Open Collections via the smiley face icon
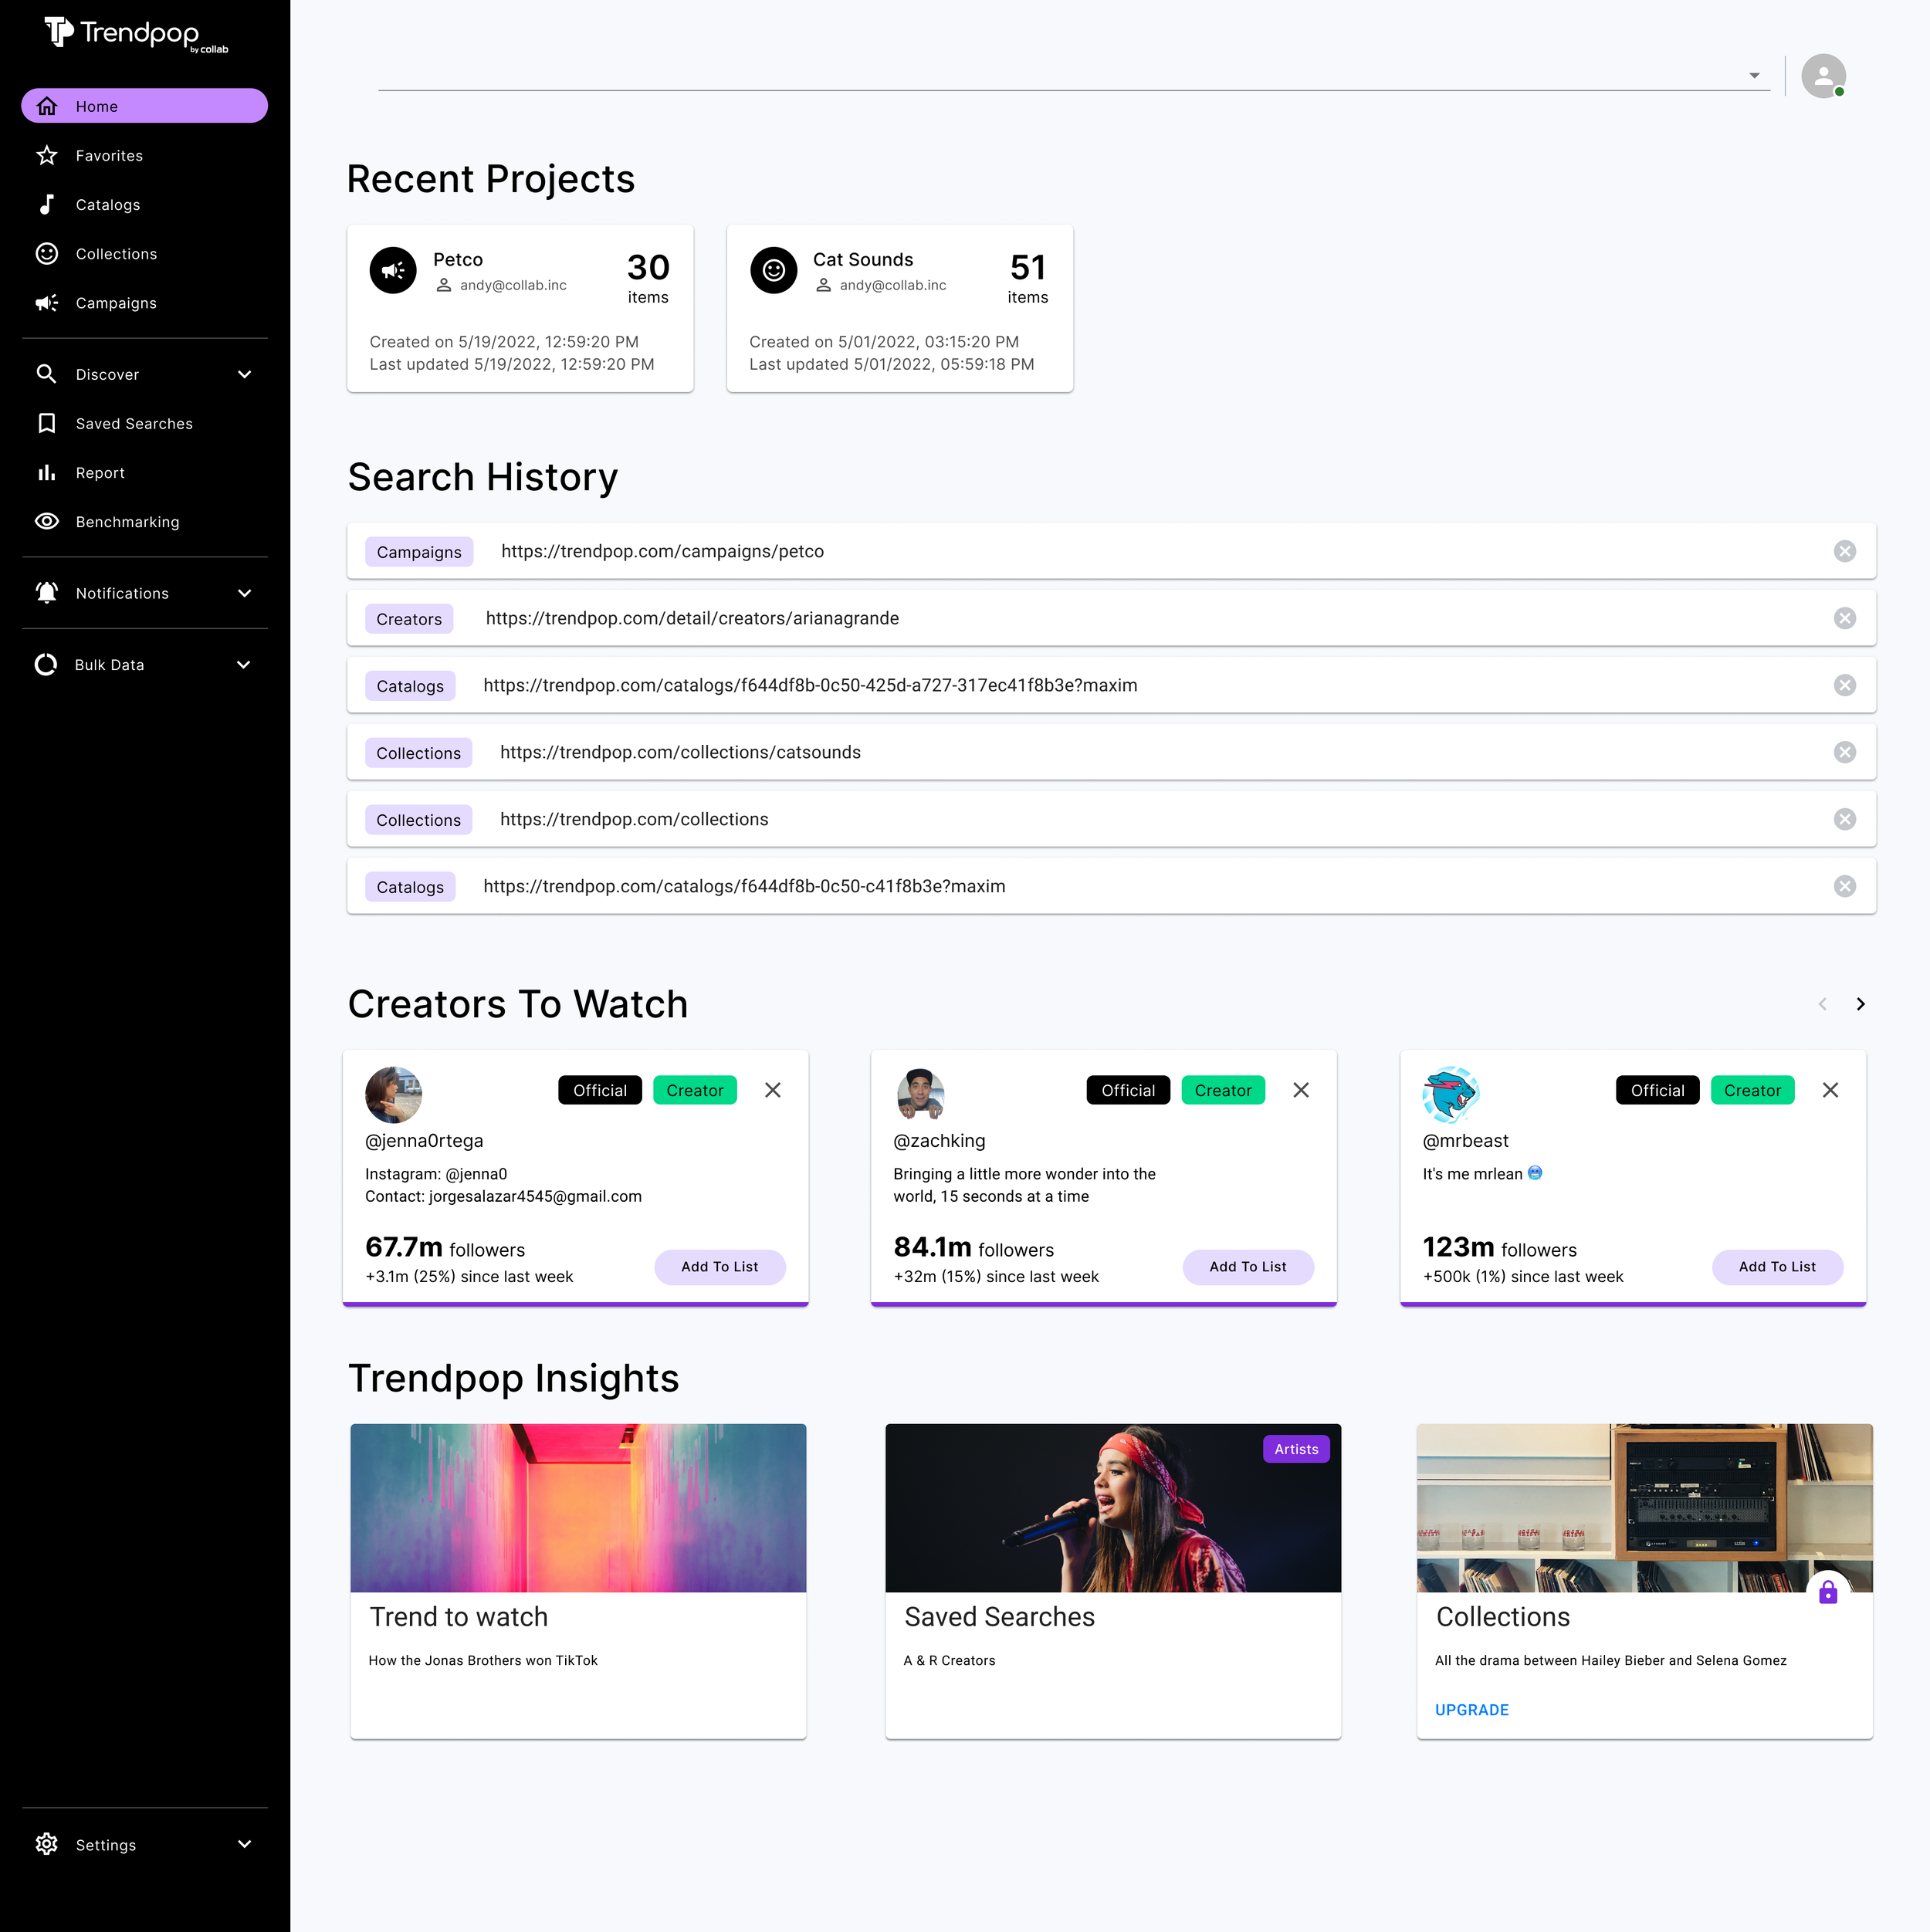This screenshot has width=1930, height=1932. 47,253
